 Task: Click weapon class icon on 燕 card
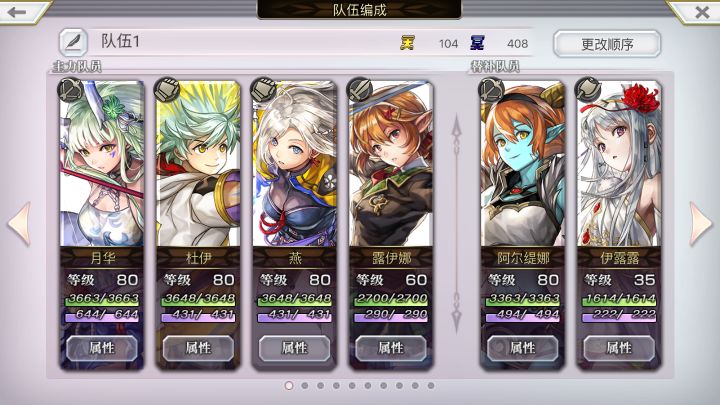click(263, 89)
